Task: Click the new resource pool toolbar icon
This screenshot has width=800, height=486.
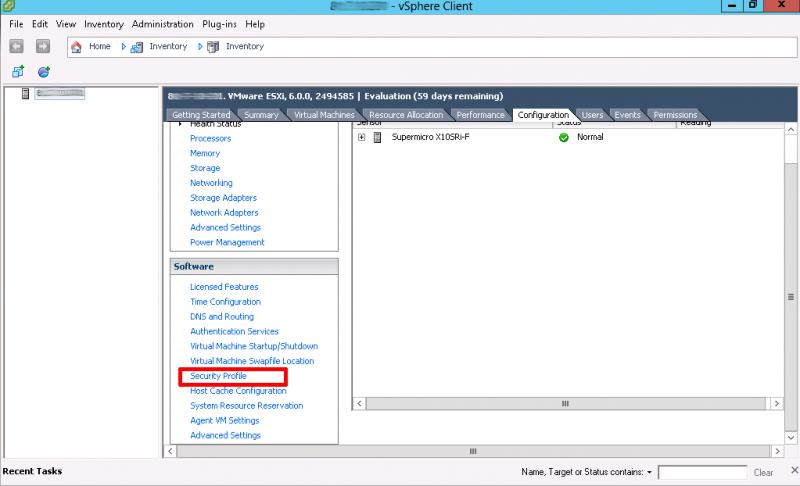Action: click(x=44, y=71)
